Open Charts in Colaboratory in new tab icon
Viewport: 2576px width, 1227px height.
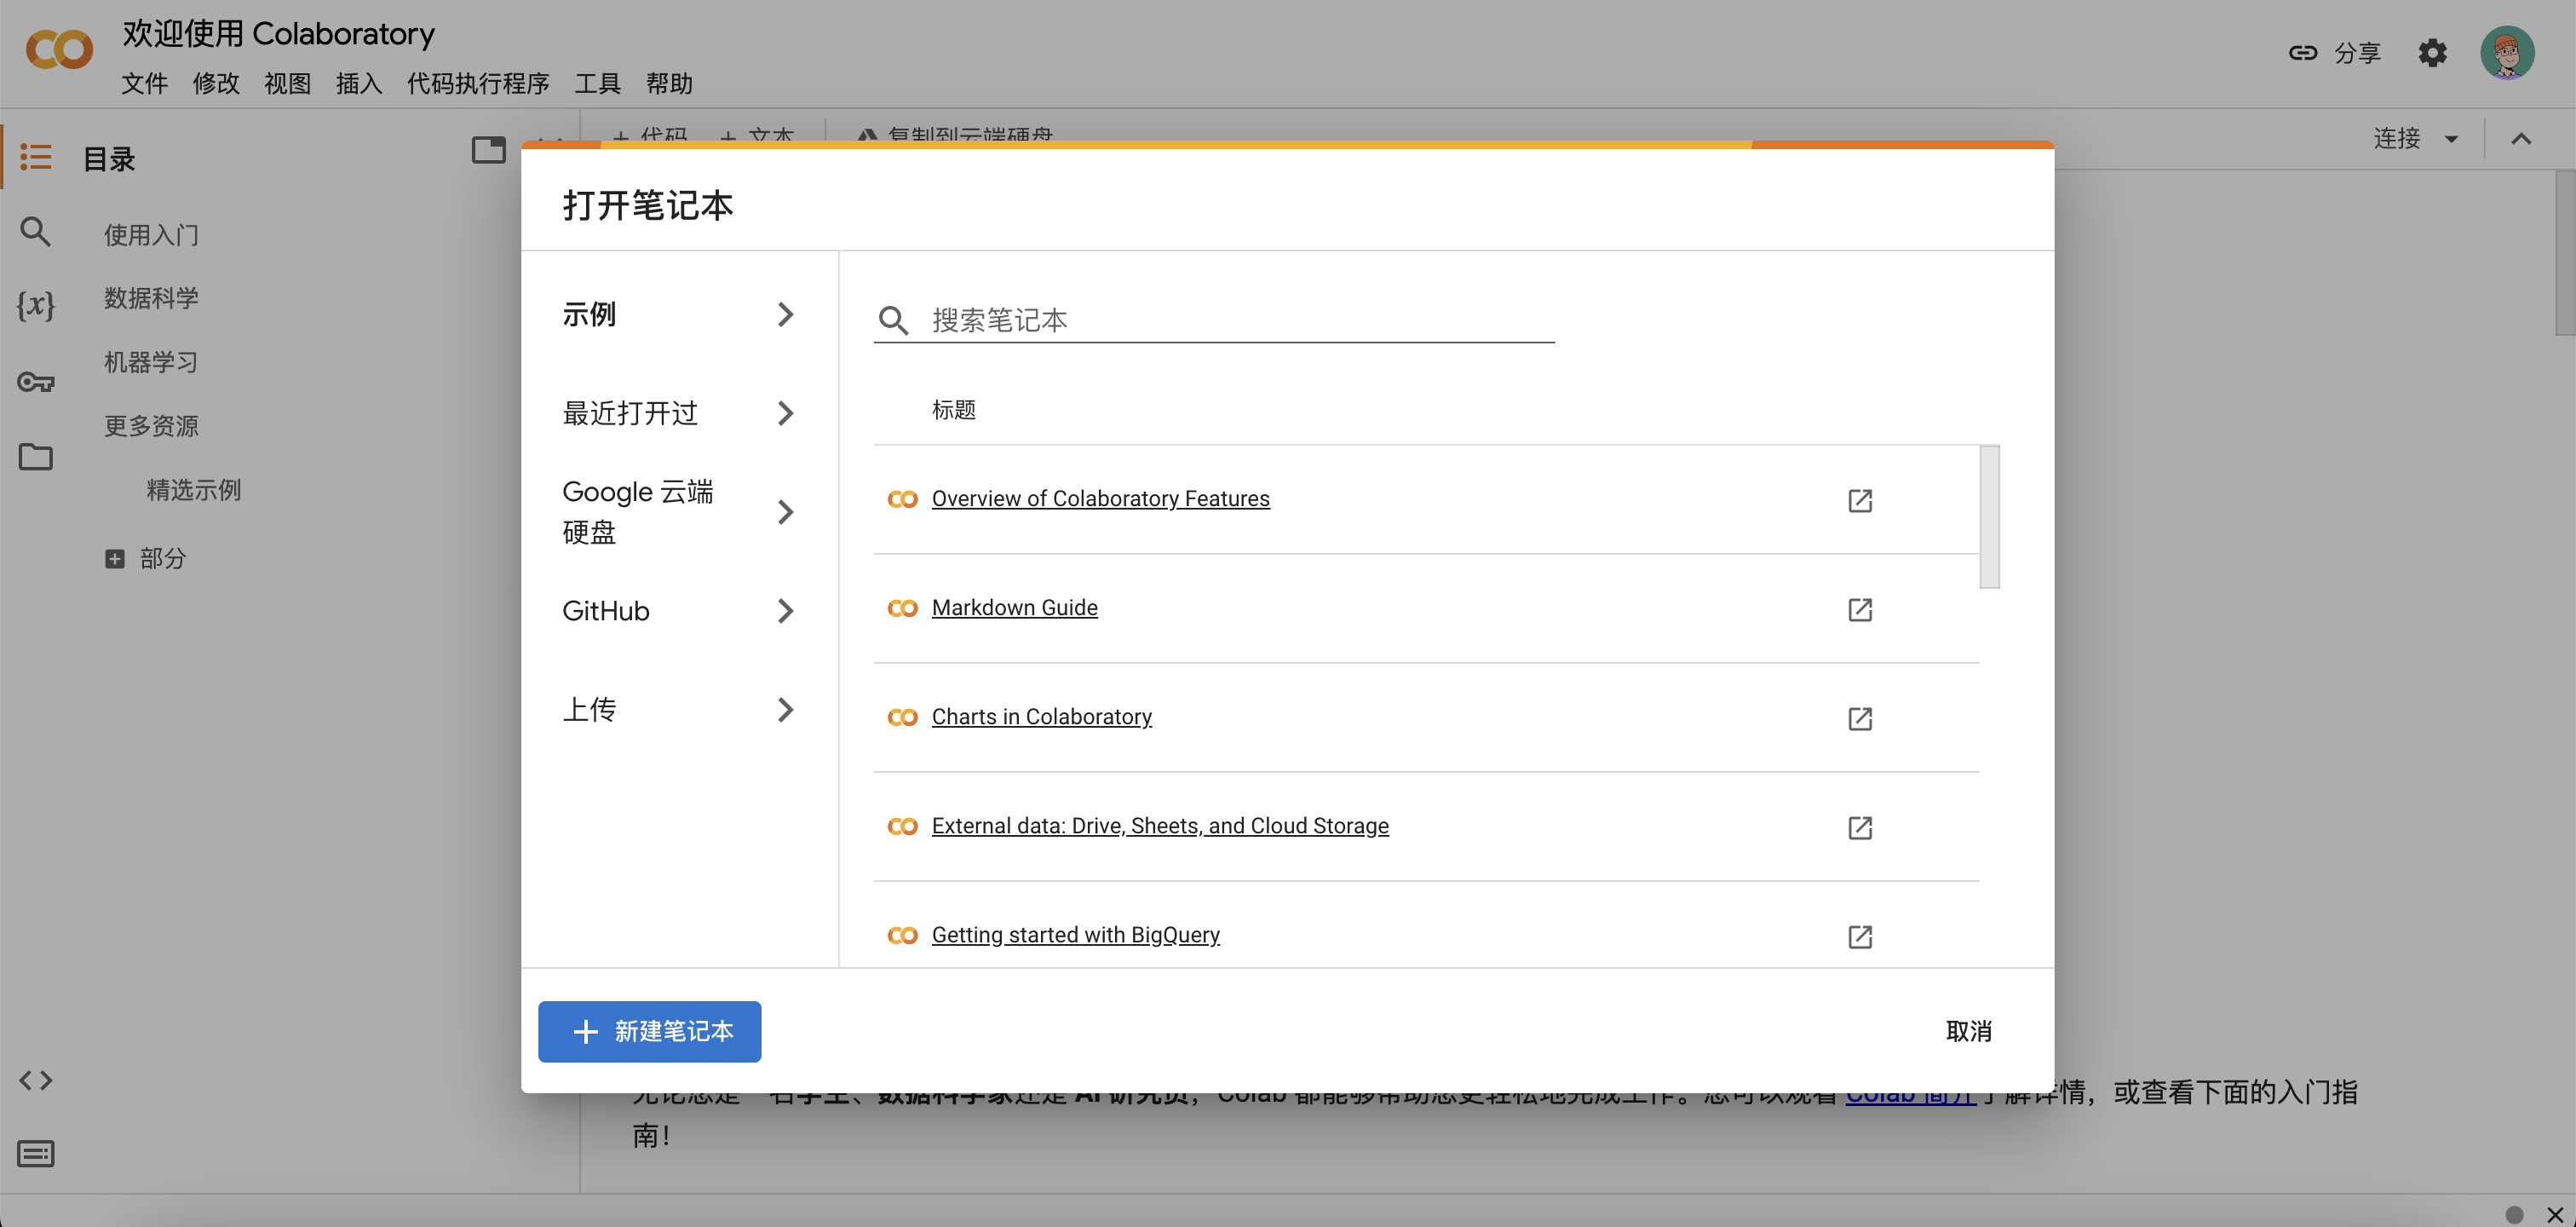[1859, 718]
